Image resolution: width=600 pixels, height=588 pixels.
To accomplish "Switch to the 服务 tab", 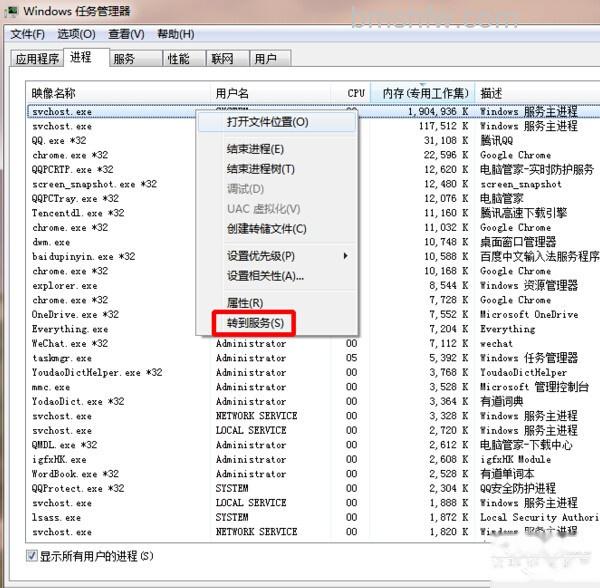I will coord(136,59).
